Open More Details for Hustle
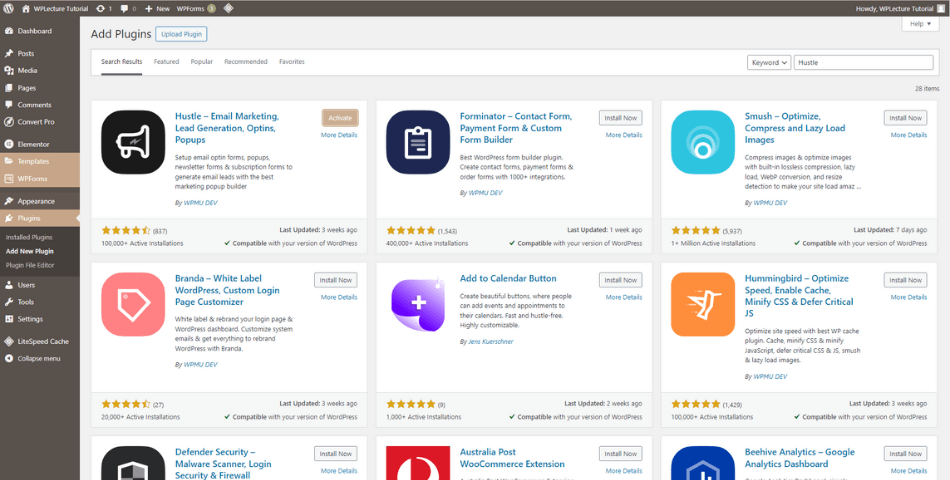Image resolution: width=950 pixels, height=480 pixels. click(339, 135)
